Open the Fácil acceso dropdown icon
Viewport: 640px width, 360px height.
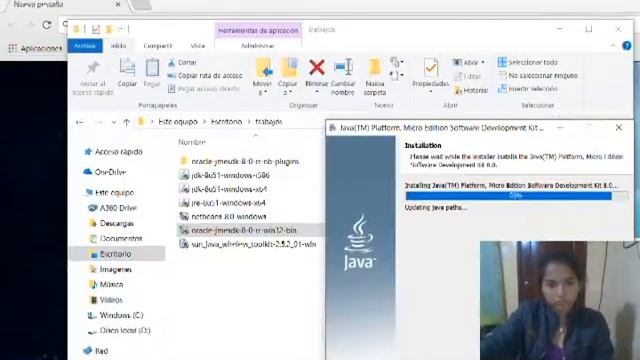pyautogui.click(x=397, y=75)
